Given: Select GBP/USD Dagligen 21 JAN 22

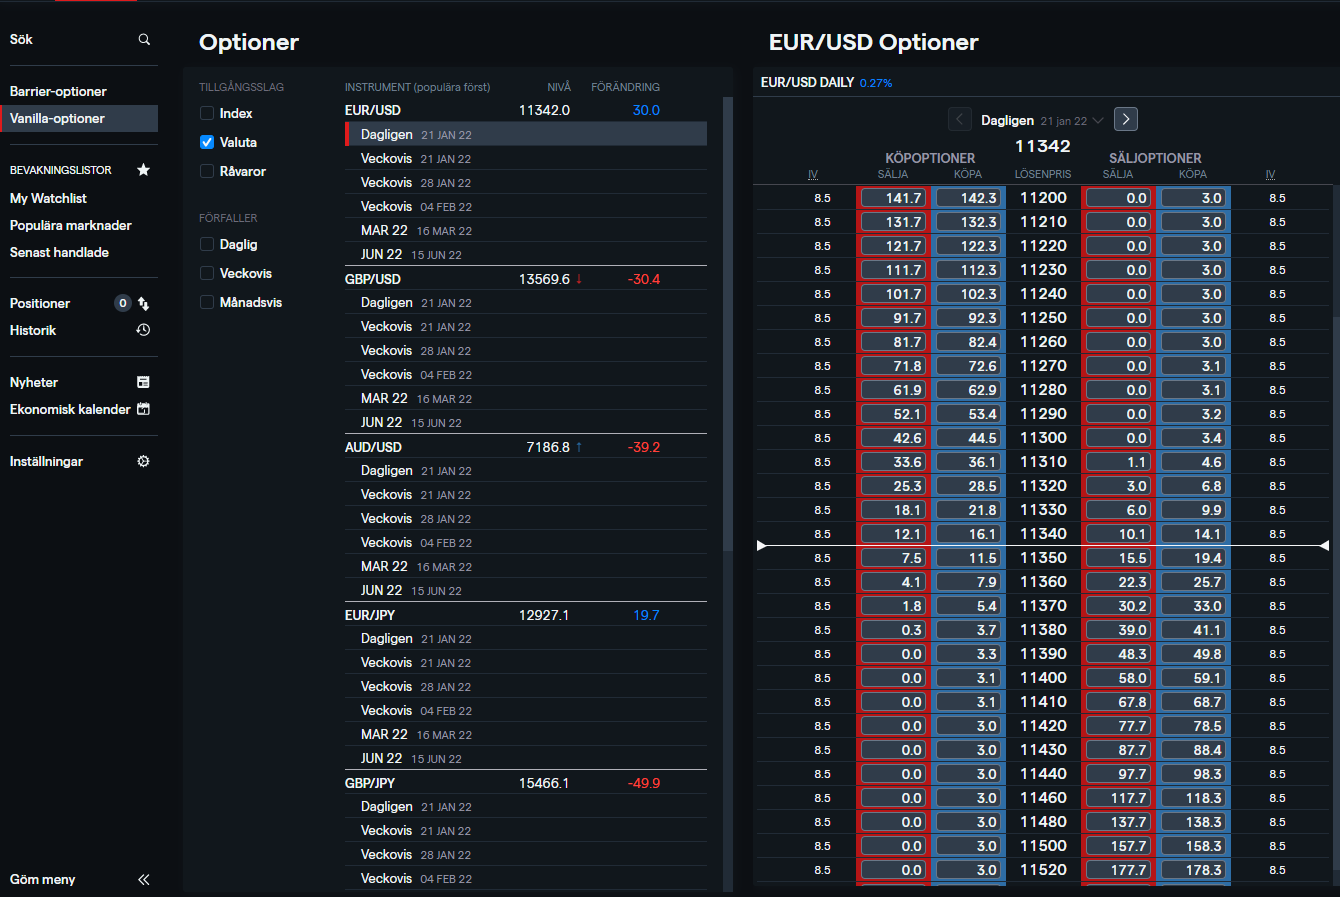Looking at the screenshot, I should click(526, 302).
